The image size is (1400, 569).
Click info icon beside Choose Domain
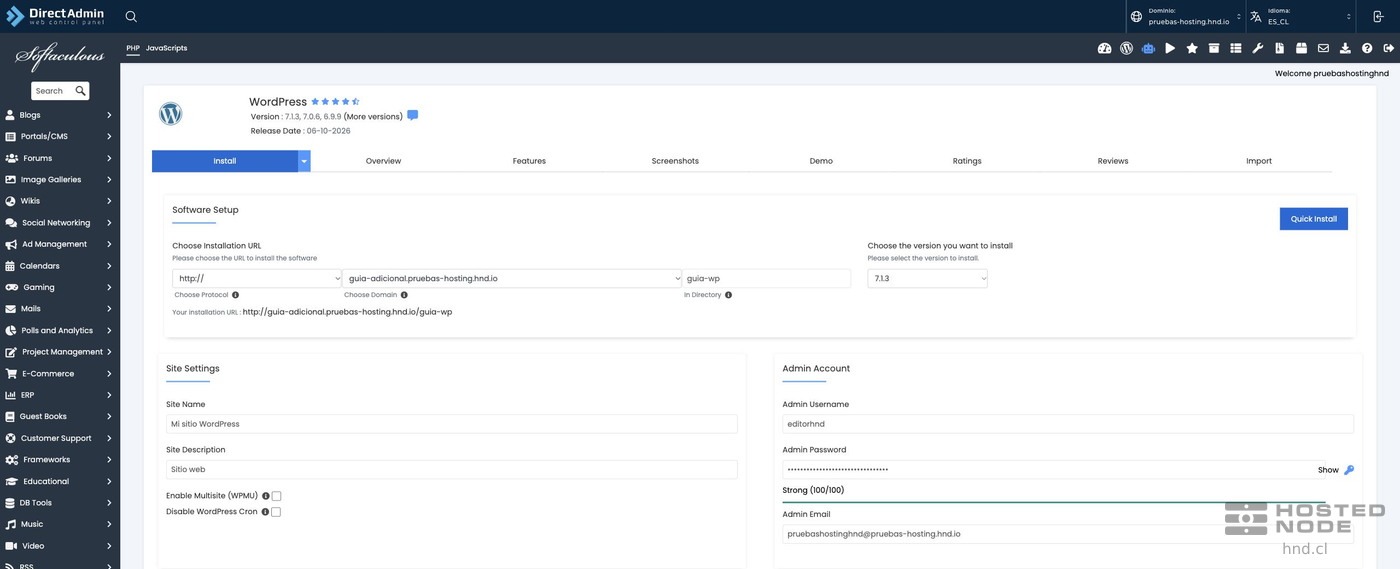(404, 295)
